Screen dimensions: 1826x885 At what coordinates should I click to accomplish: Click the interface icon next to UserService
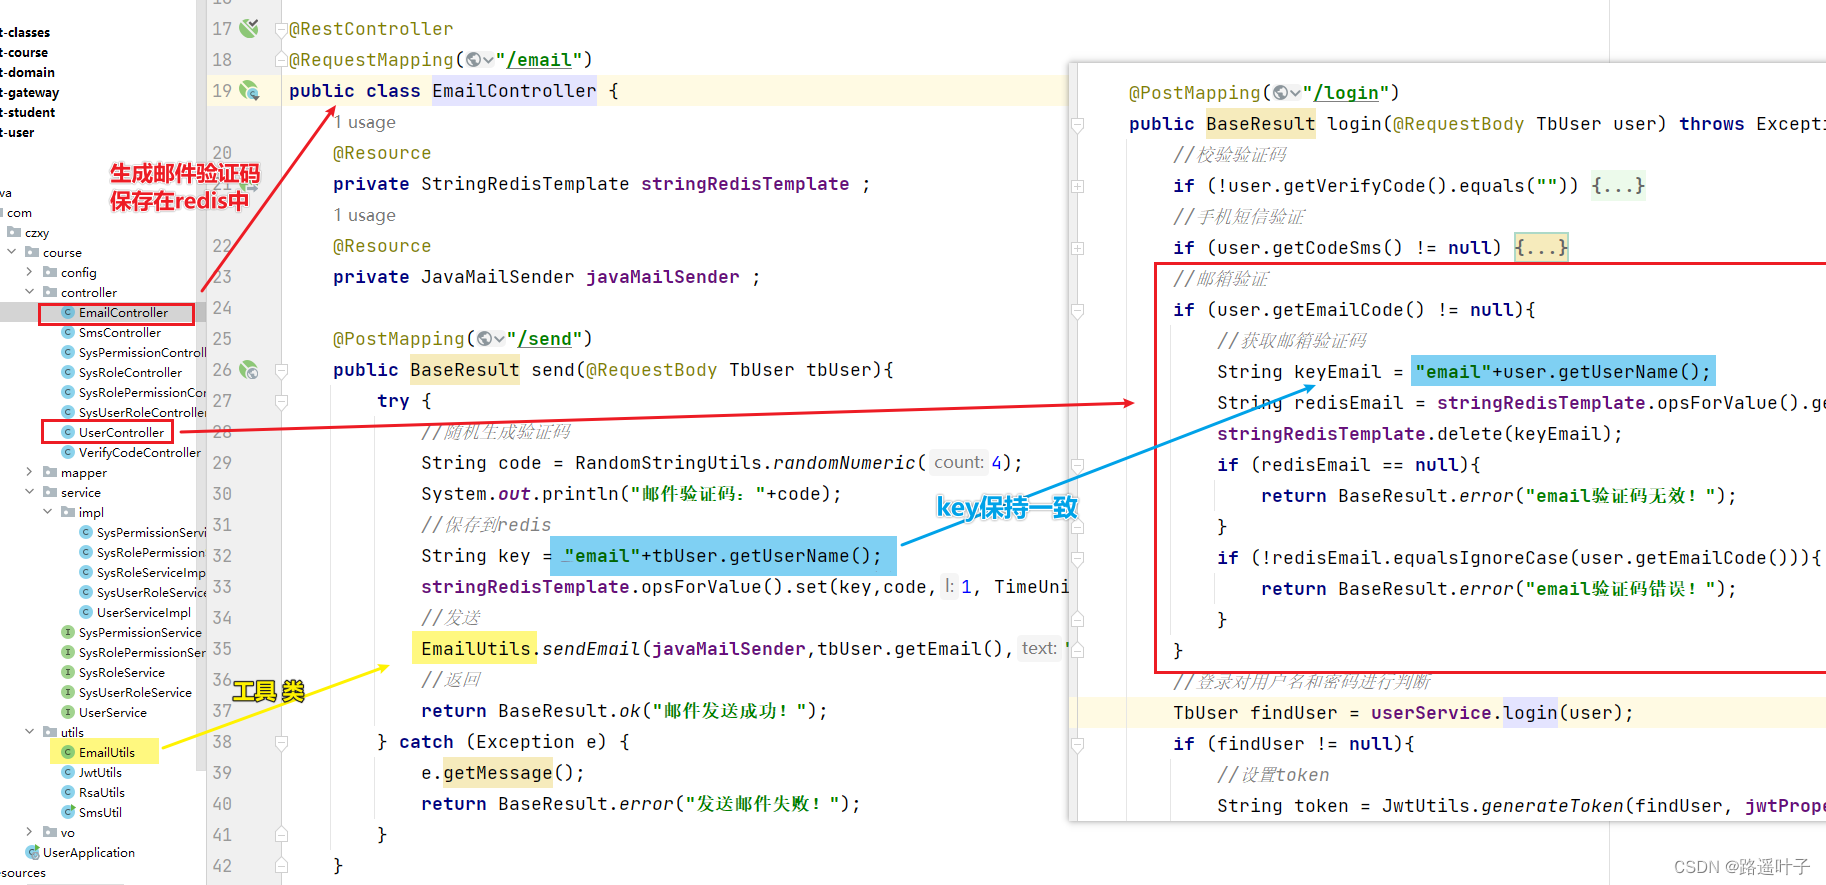click(68, 713)
